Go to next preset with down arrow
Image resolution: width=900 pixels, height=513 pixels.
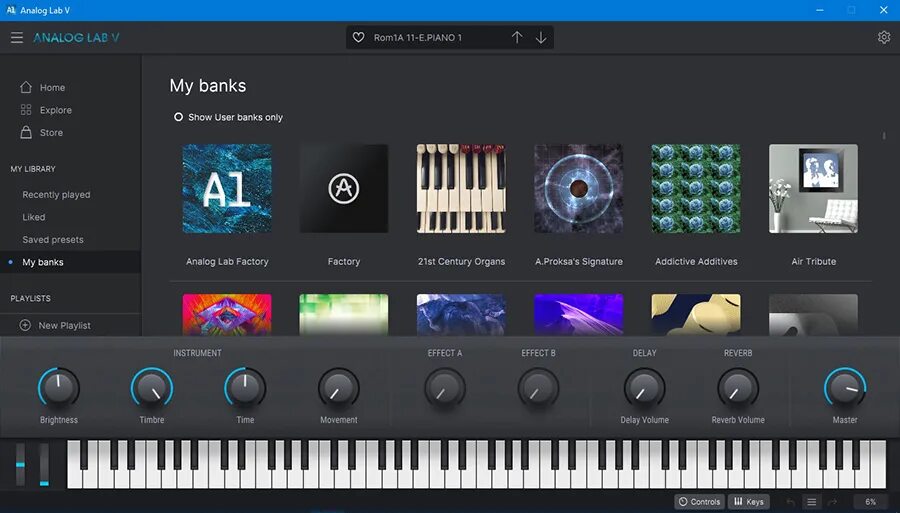[x=541, y=38]
